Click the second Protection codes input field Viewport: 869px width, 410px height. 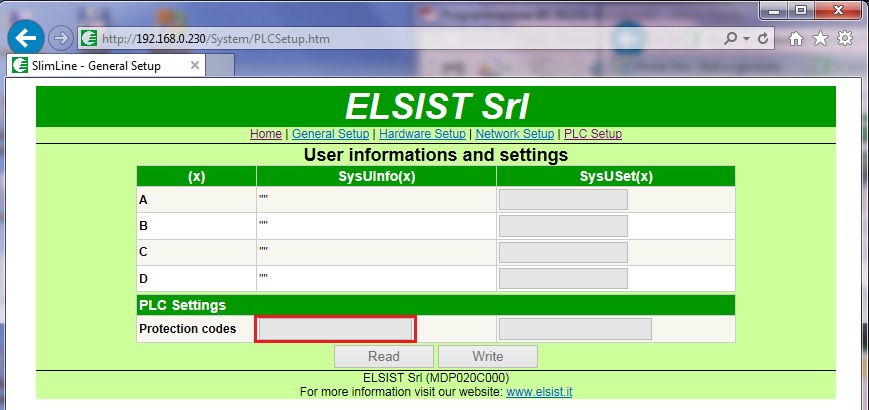point(575,329)
